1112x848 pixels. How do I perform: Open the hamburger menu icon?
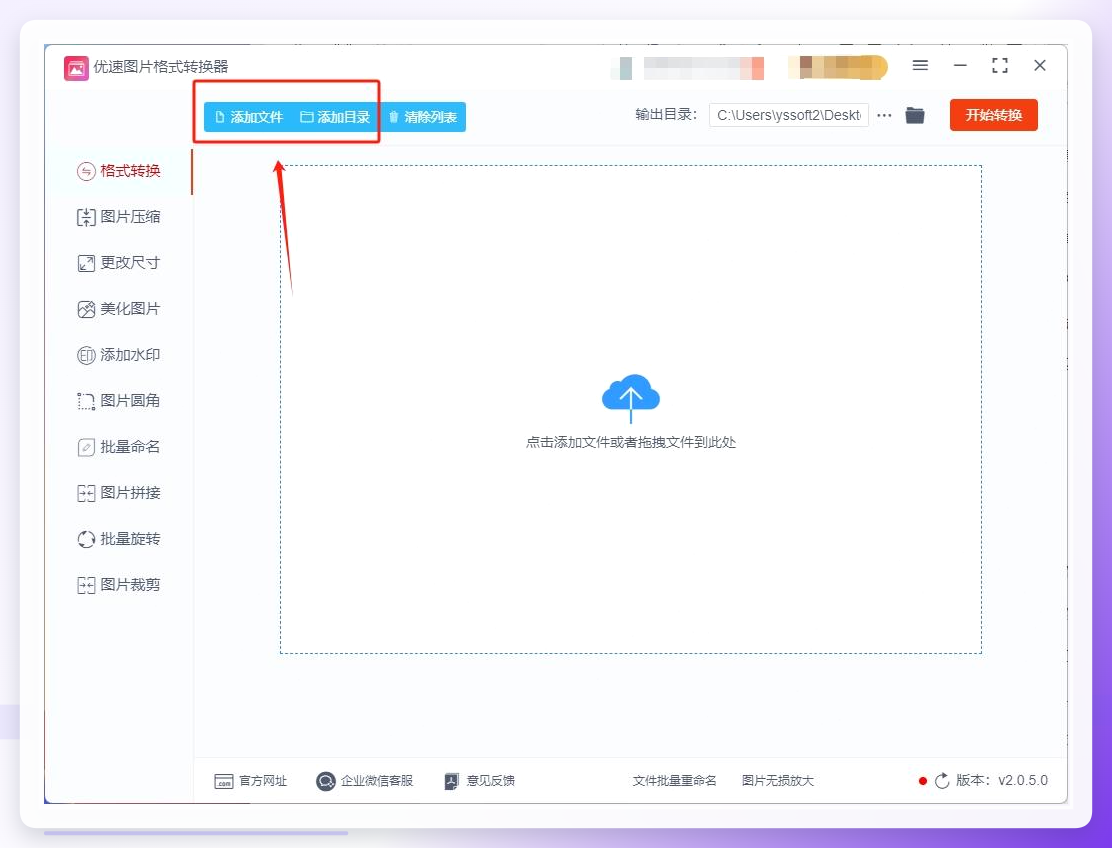921,65
